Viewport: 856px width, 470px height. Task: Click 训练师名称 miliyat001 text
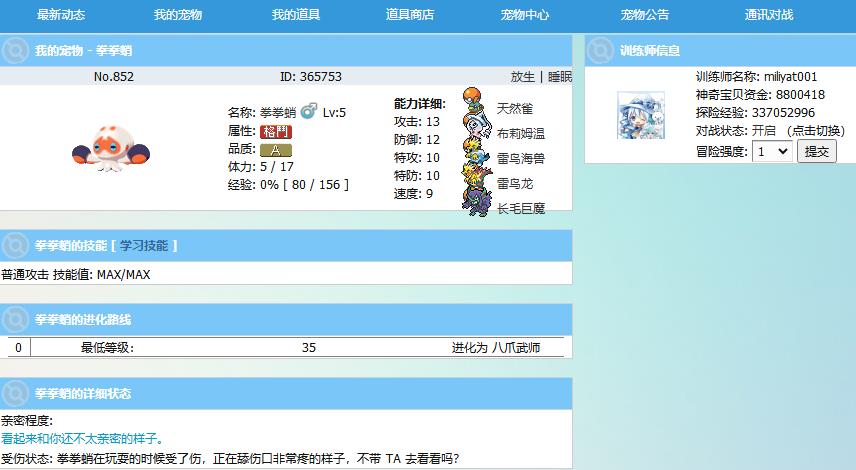pos(756,76)
